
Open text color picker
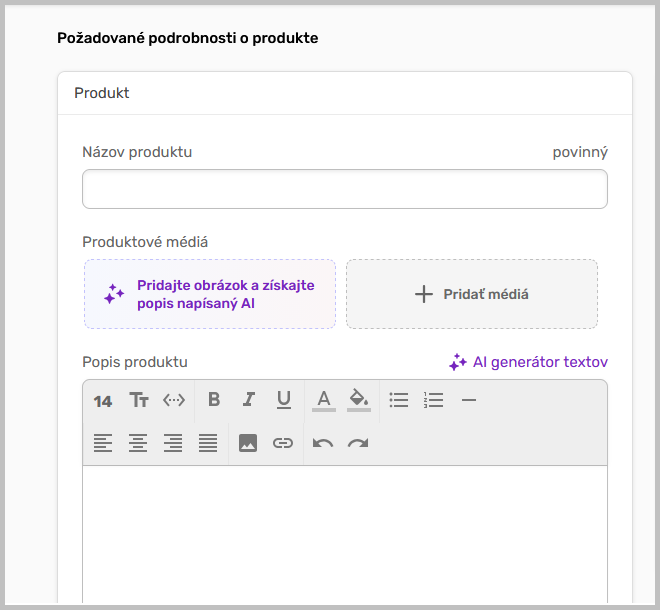pos(324,400)
